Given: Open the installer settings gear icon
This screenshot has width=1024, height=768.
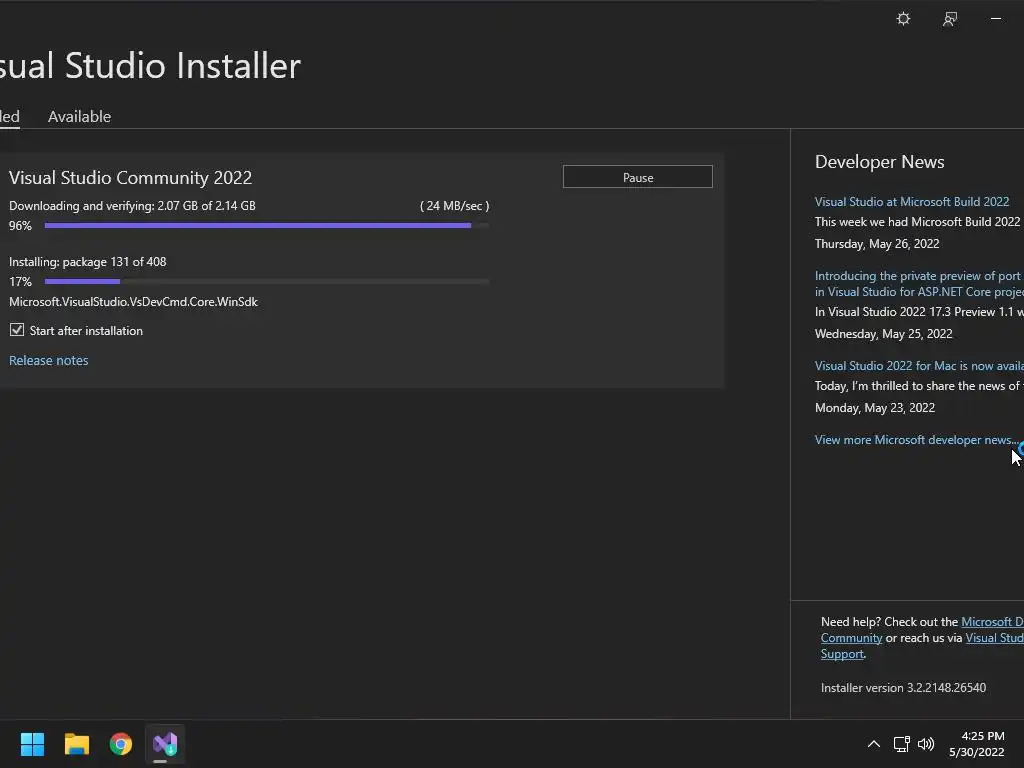Looking at the screenshot, I should [903, 19].
